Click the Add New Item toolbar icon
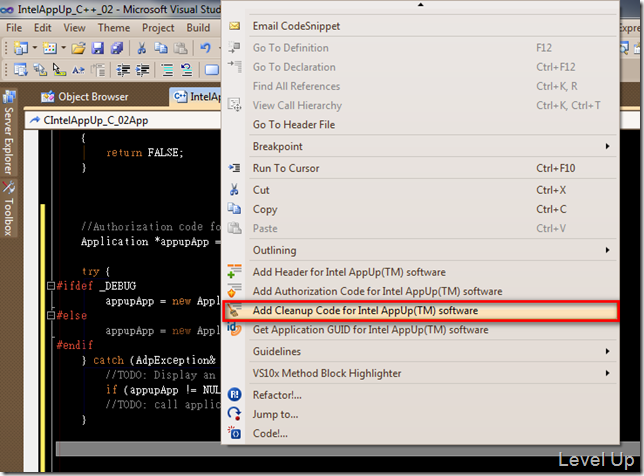Screen dimensions: 644x476 tap(50, 48)
